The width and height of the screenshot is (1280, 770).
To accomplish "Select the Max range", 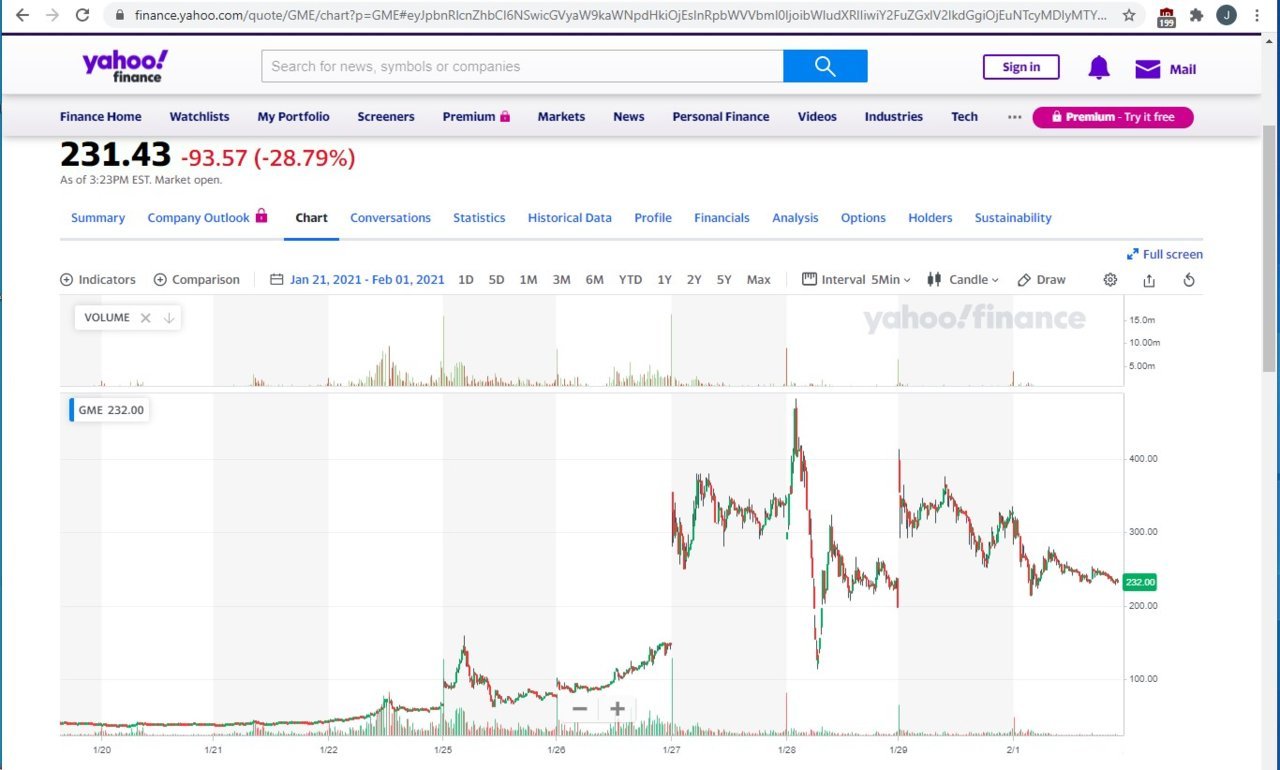I will click(759, 280).
